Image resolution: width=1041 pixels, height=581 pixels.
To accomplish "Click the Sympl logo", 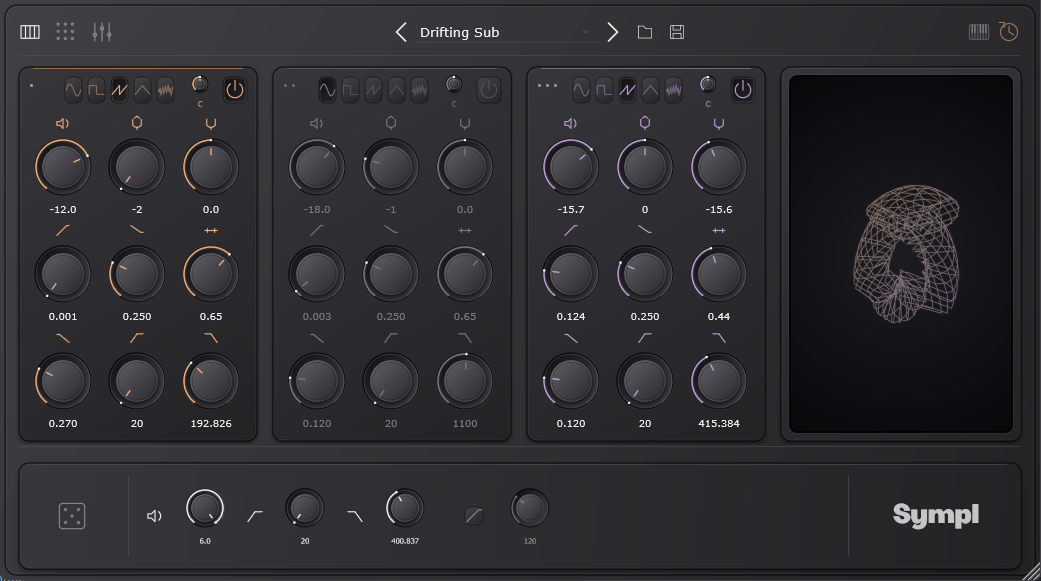I will [936, 515].
